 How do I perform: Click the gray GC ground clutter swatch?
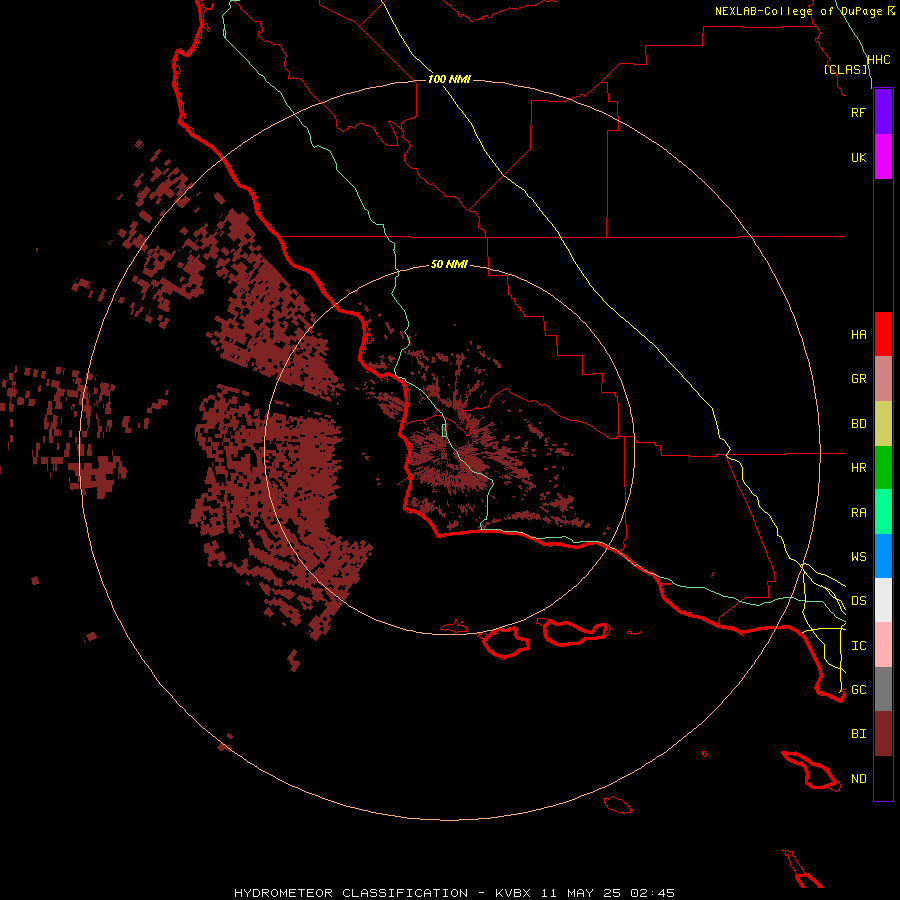883,689
